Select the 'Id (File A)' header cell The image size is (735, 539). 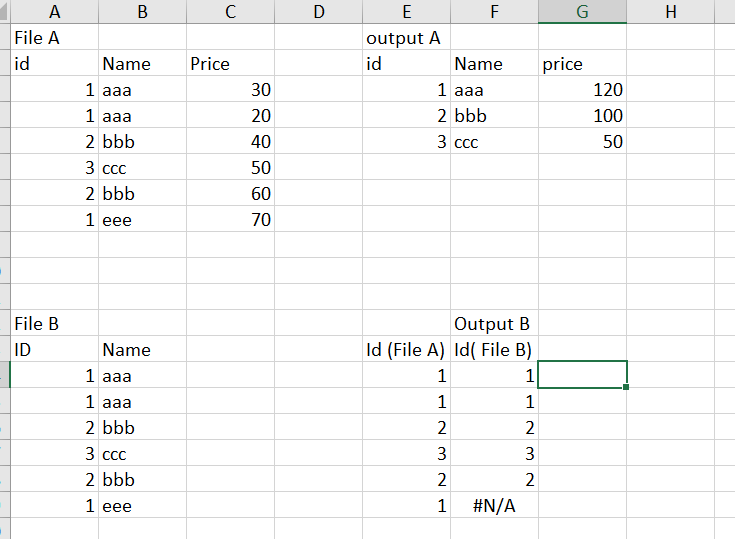point(406,350)
